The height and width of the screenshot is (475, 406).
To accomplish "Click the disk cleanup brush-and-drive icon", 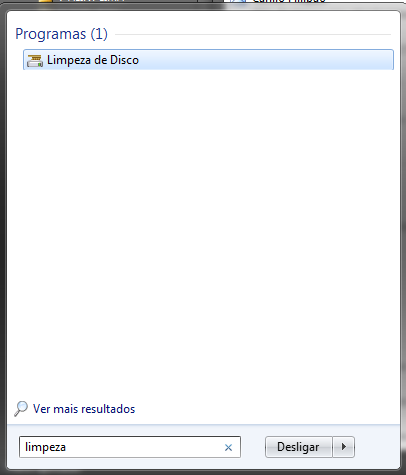I will (35, 60).
